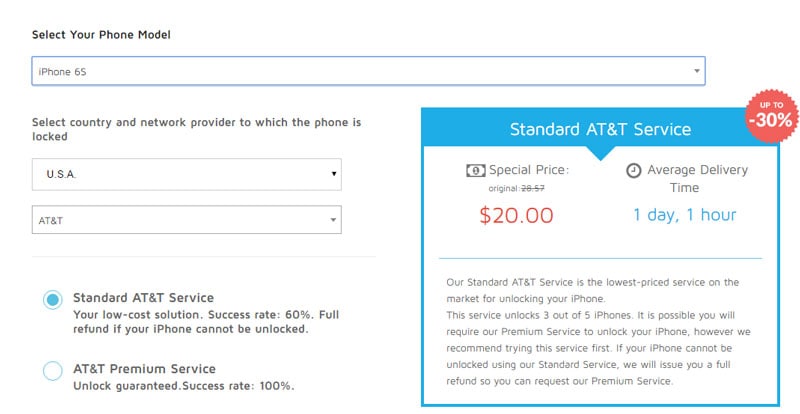Select the AT&T Premium Service radio button

click(x=53, y=371)
